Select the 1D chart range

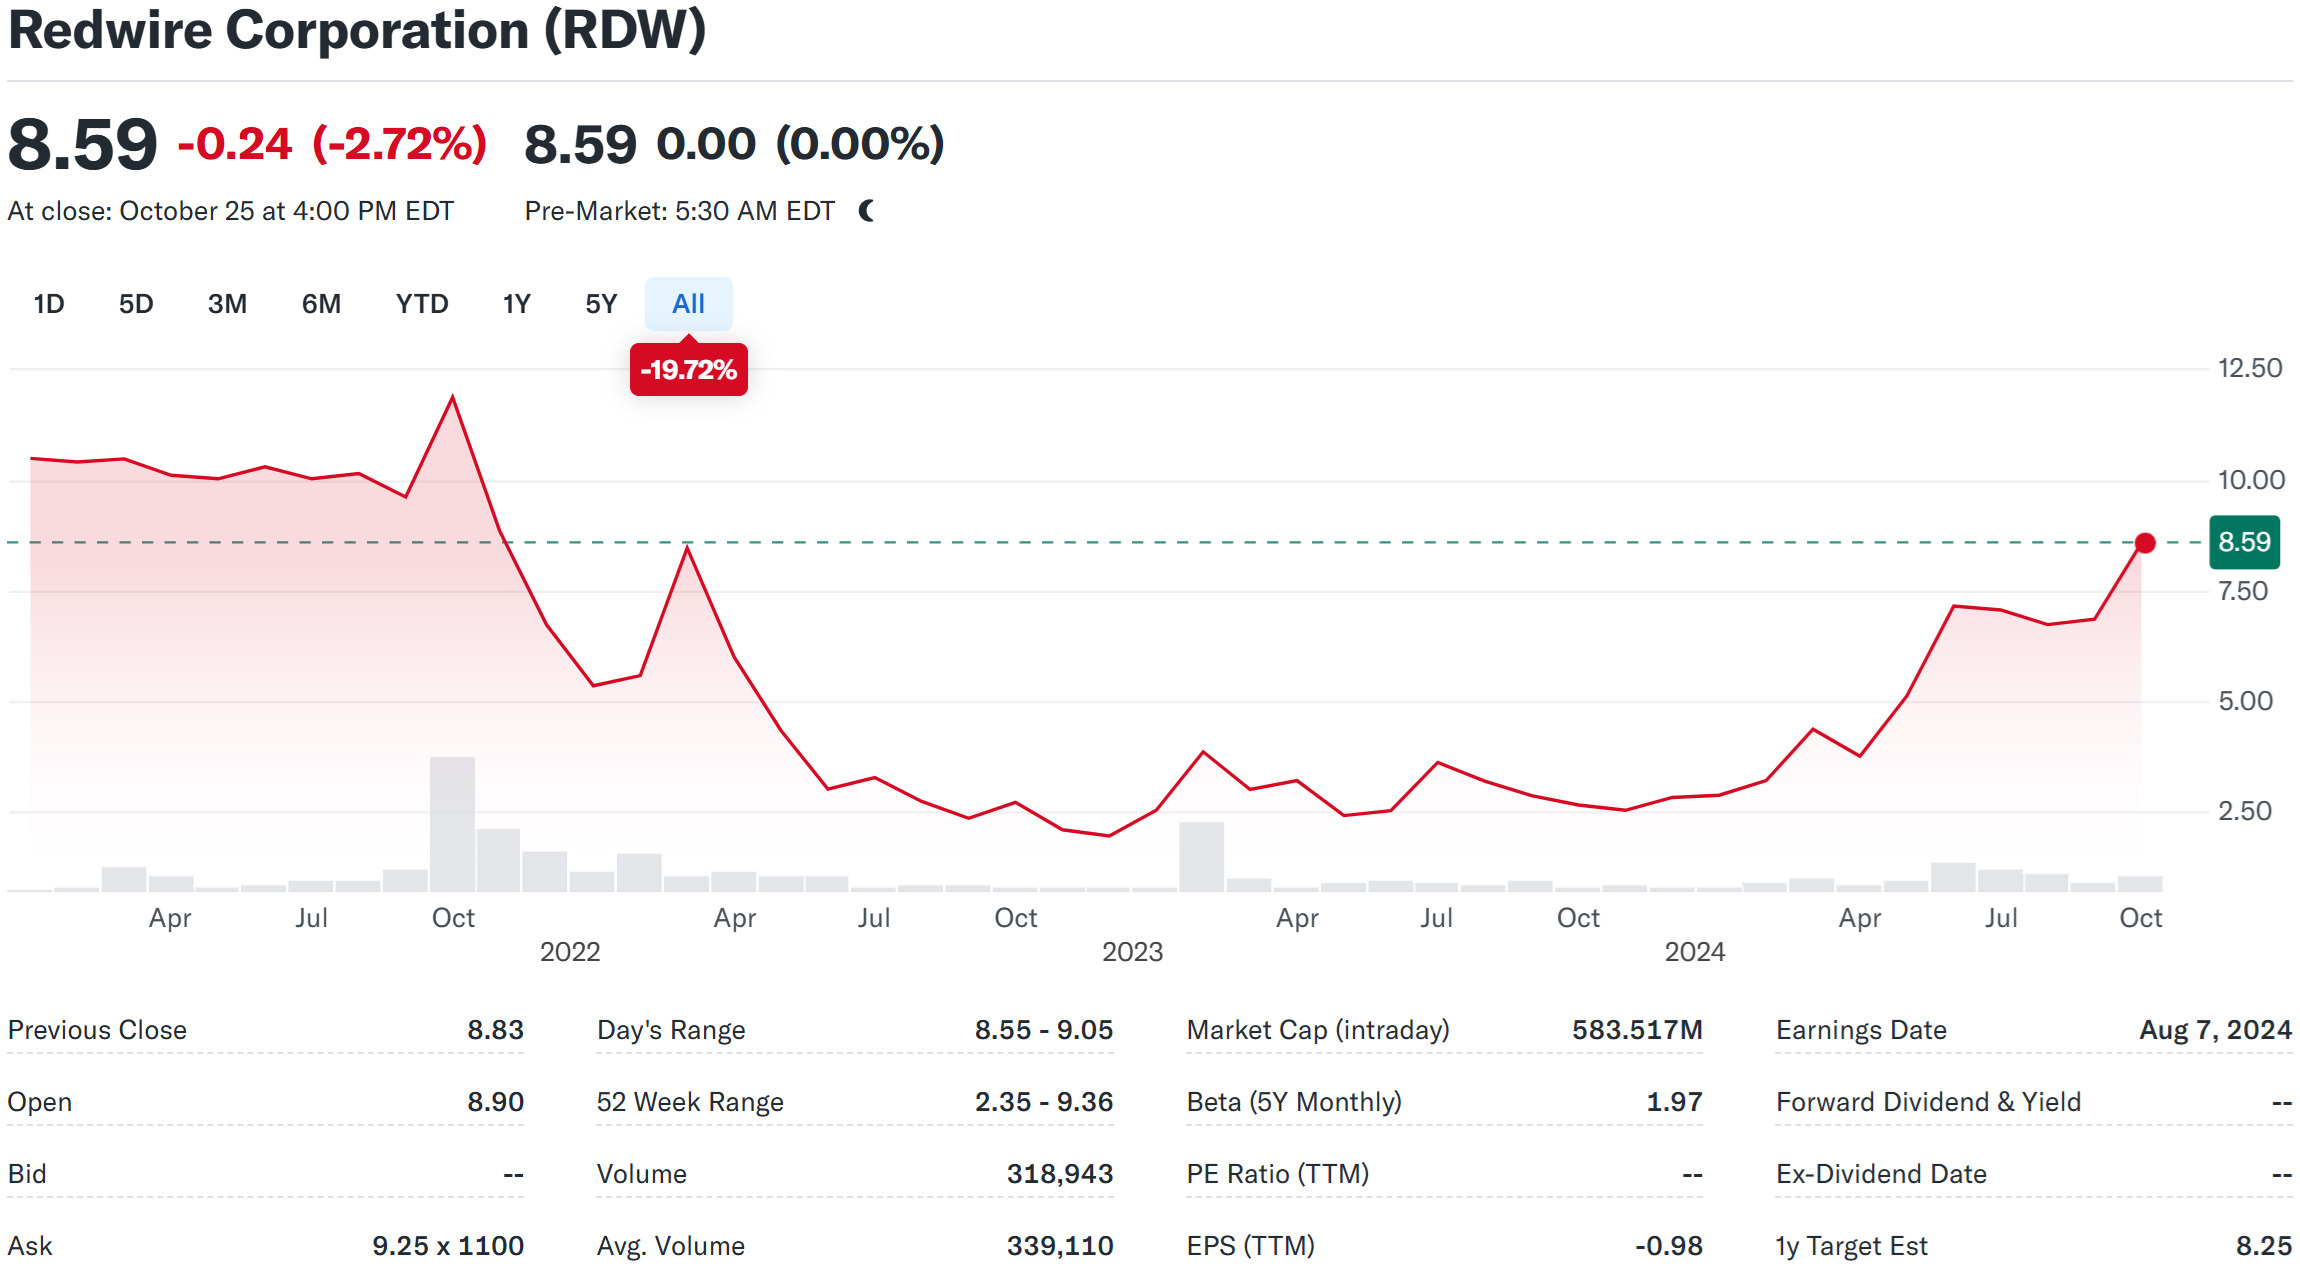point(49,304)
